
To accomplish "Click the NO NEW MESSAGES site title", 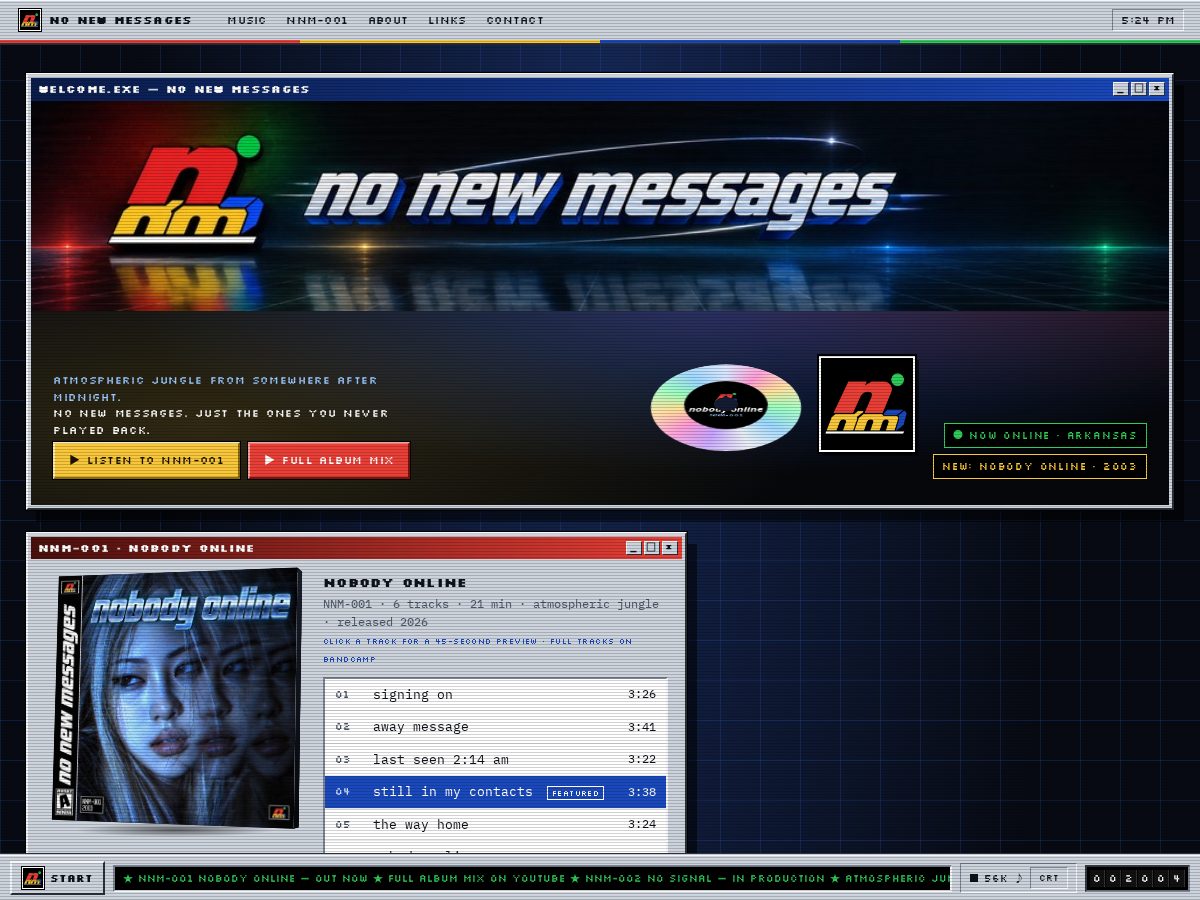I will coord(120,20).
